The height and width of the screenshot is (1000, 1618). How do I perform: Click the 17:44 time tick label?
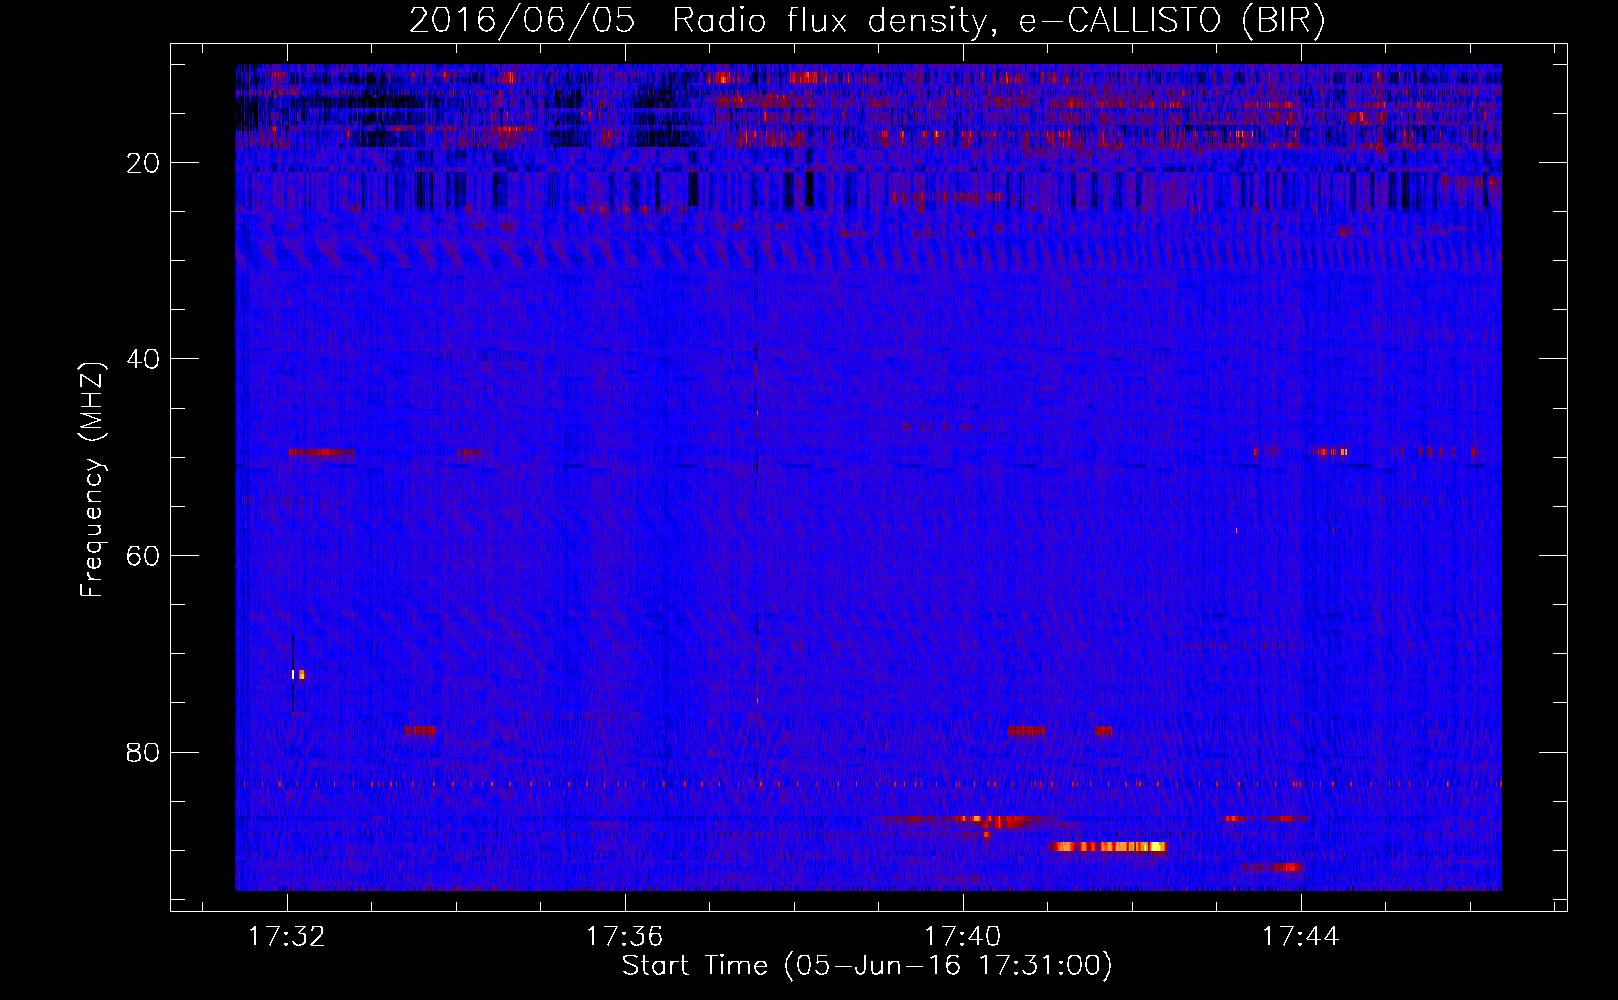coord(1300,937)
